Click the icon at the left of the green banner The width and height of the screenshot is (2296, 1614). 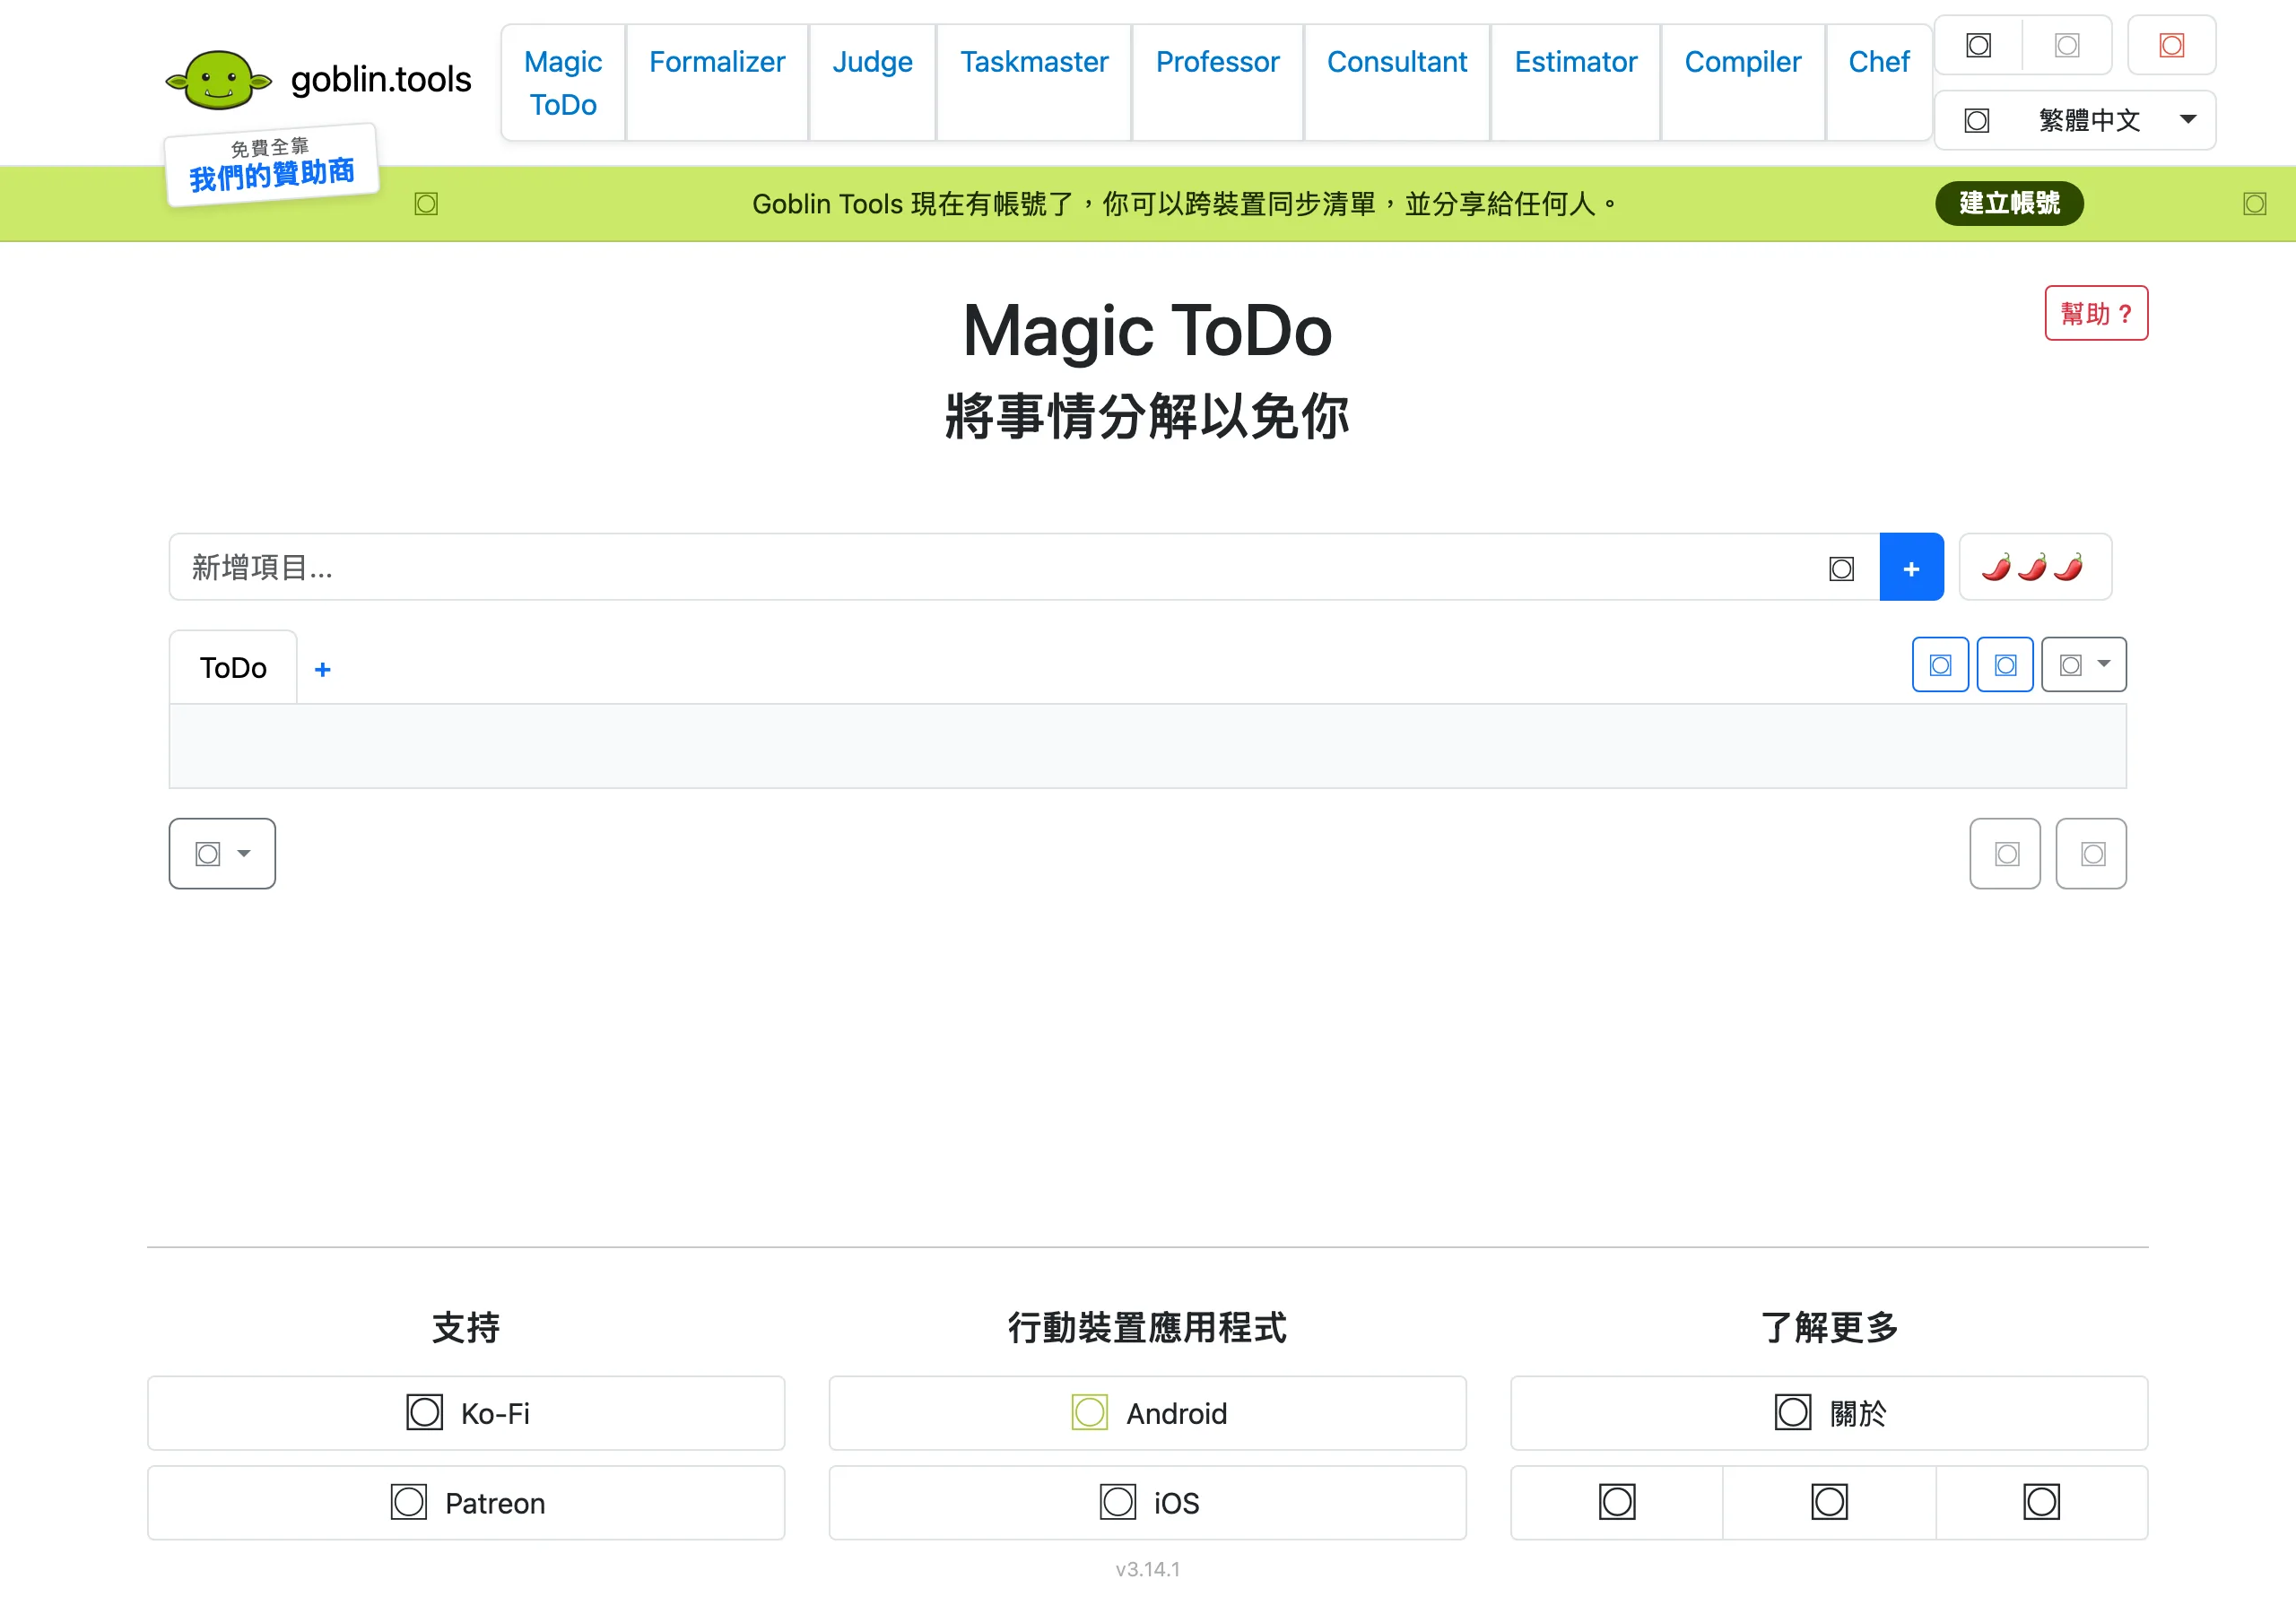tap(426, 204)
